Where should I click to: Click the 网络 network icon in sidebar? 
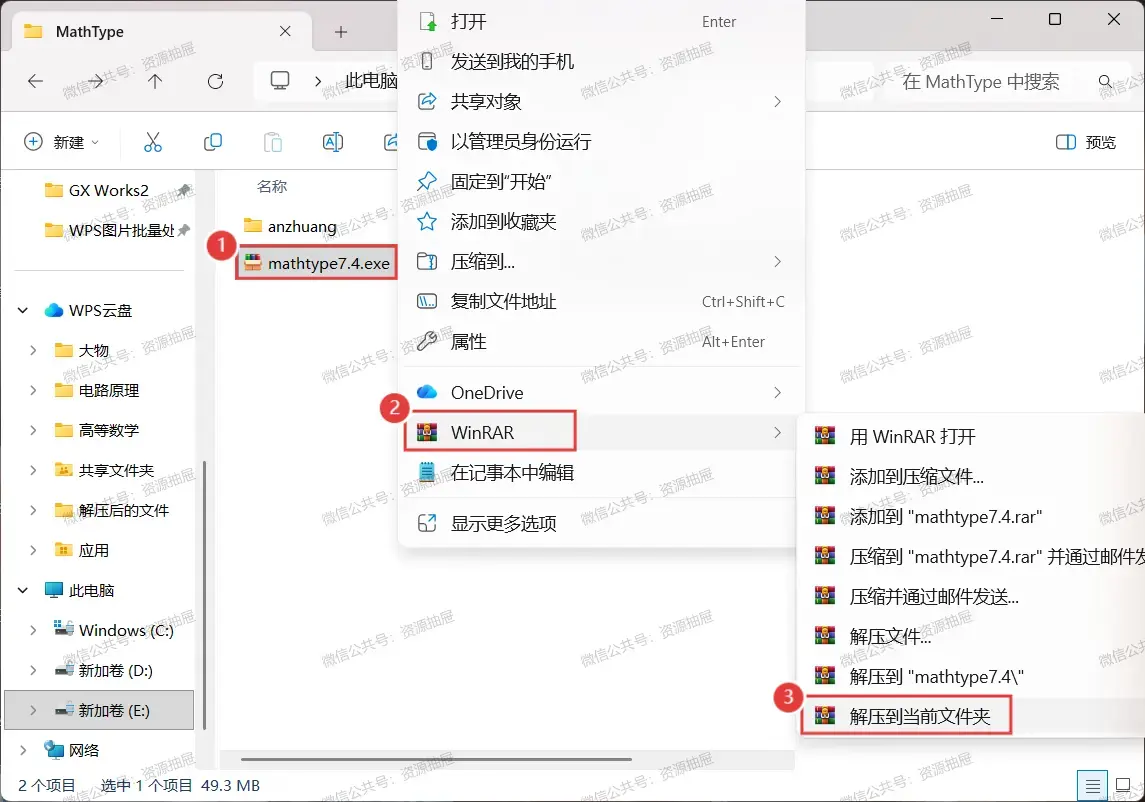53,750
